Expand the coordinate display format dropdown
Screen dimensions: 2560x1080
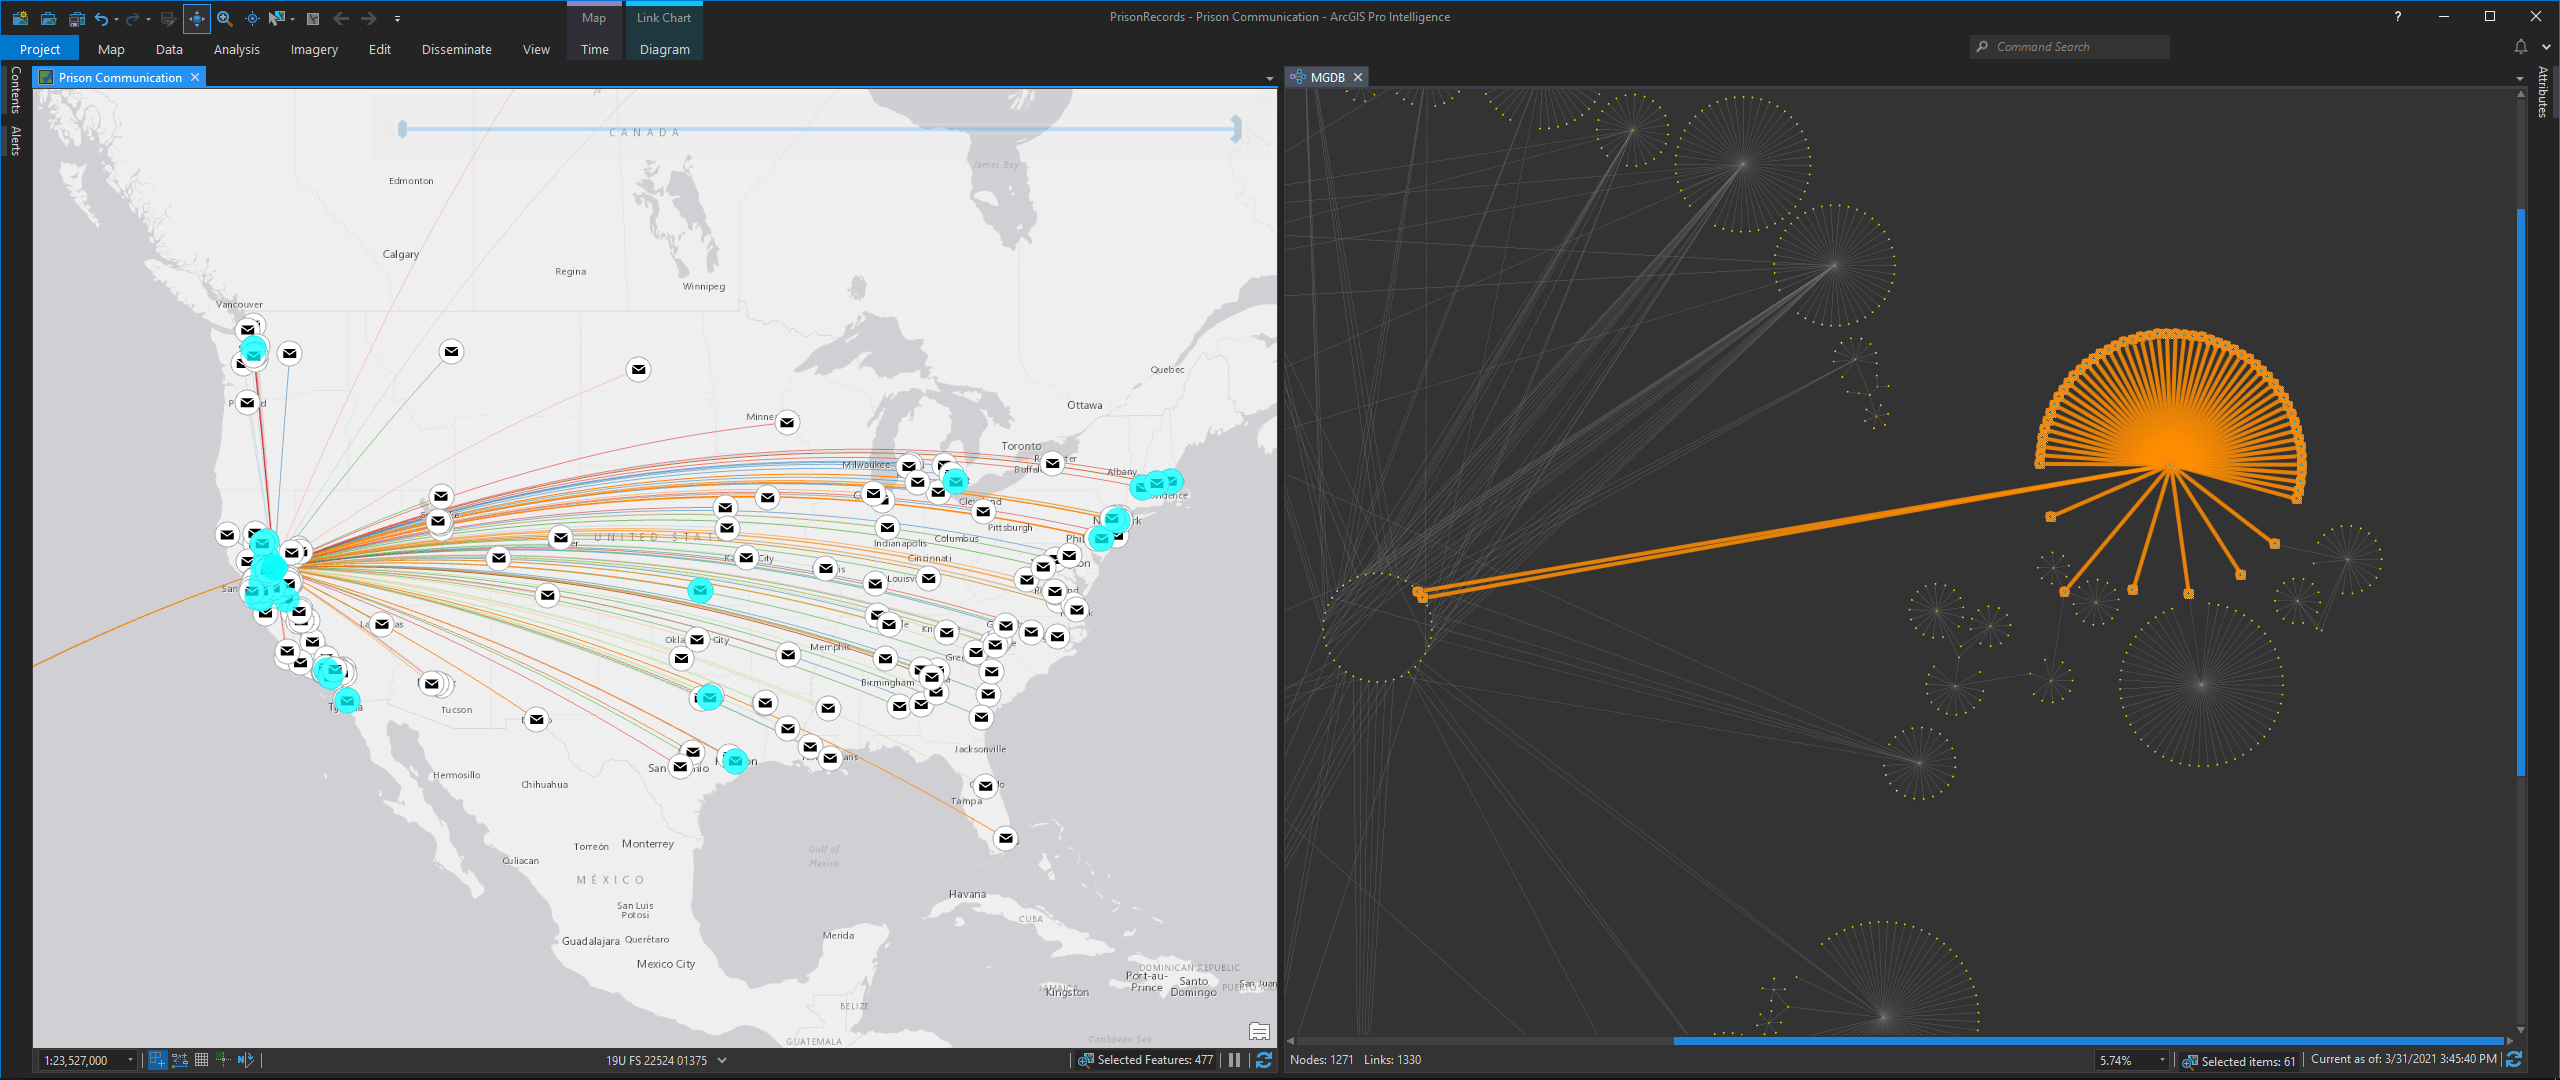722,1060
